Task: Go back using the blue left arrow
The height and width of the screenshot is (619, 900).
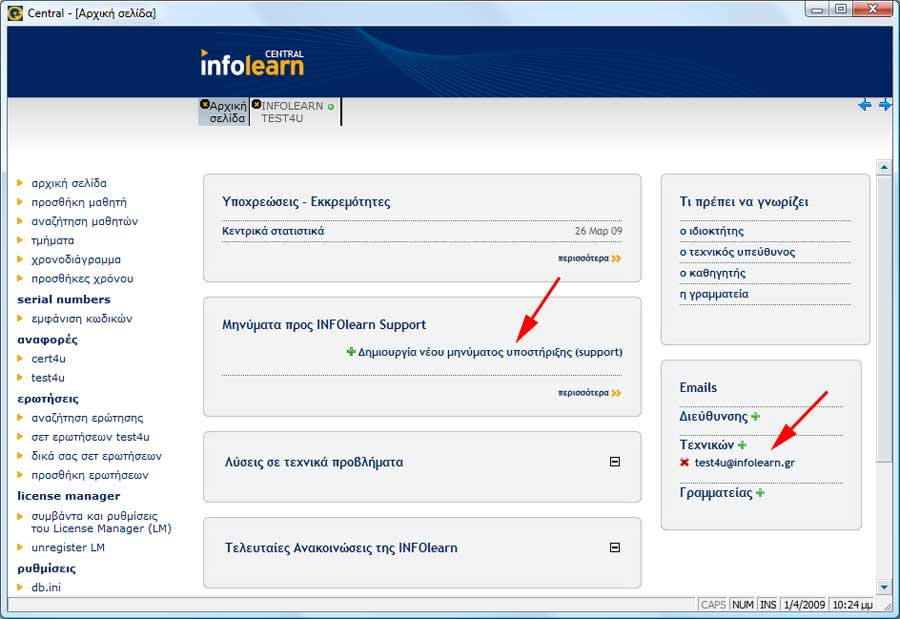Action: point(864,105)
